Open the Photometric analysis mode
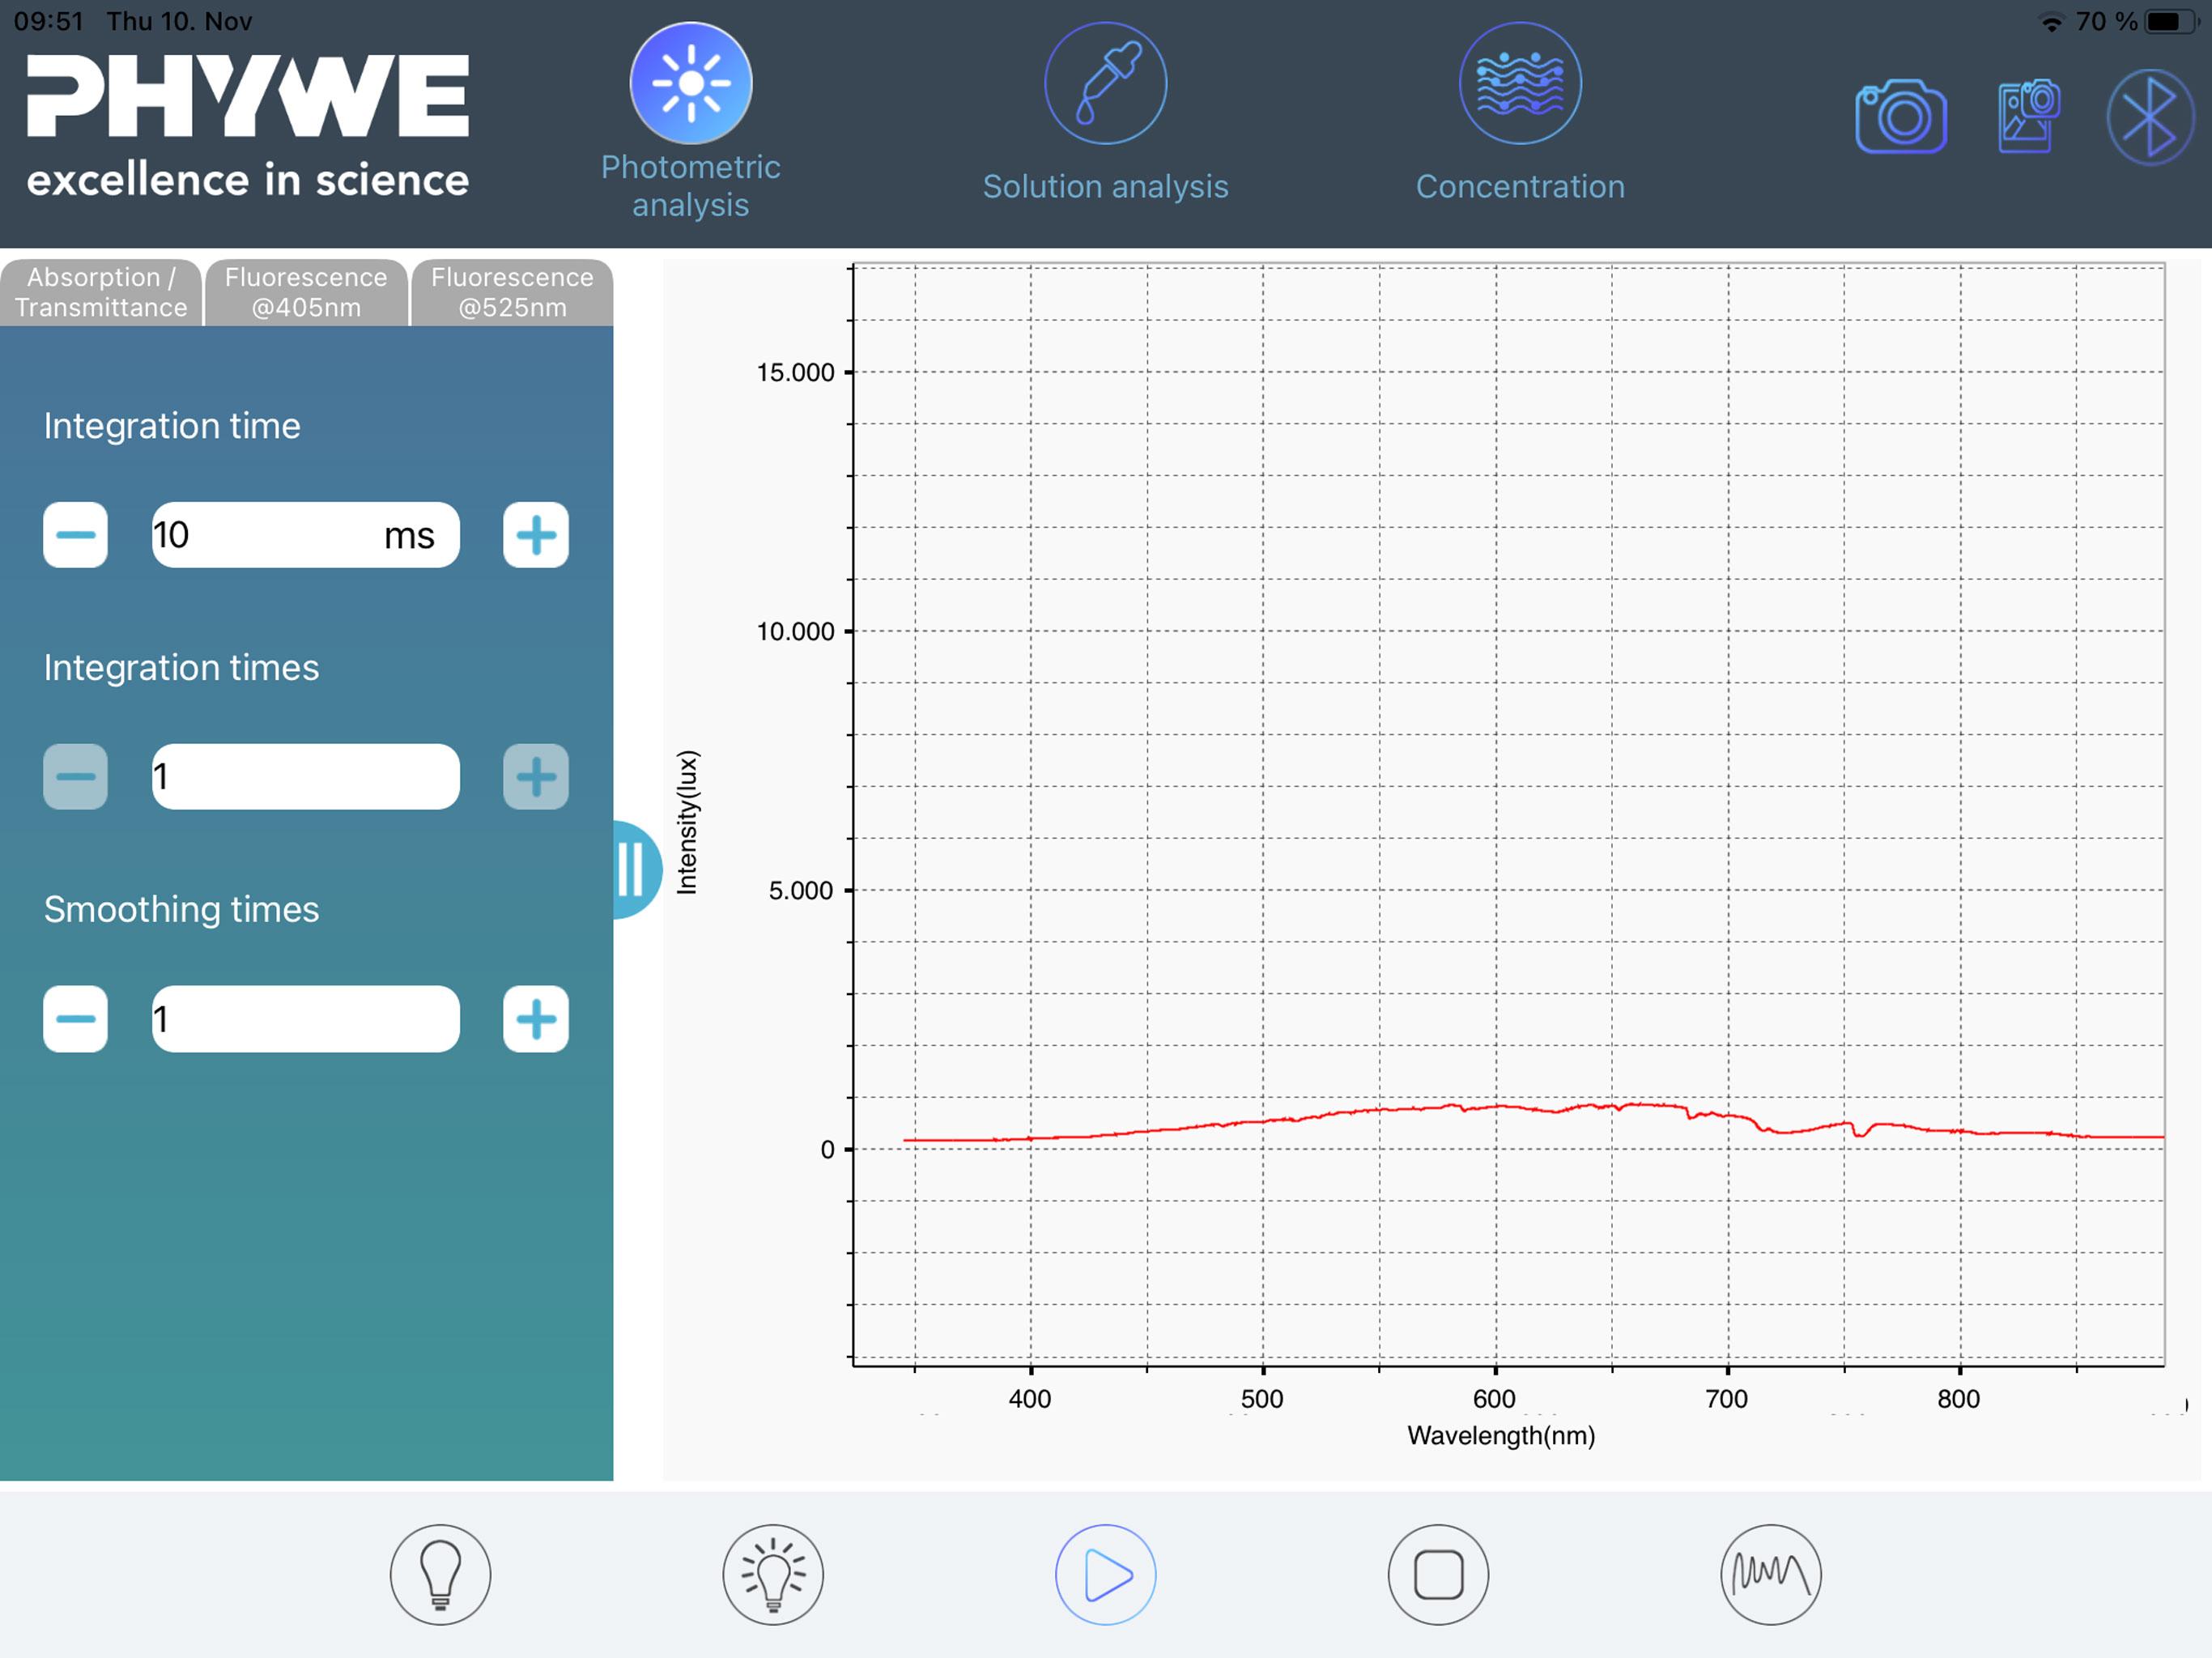Image resolution: width=2212 pixels, height=1658 pixels. 690,84
